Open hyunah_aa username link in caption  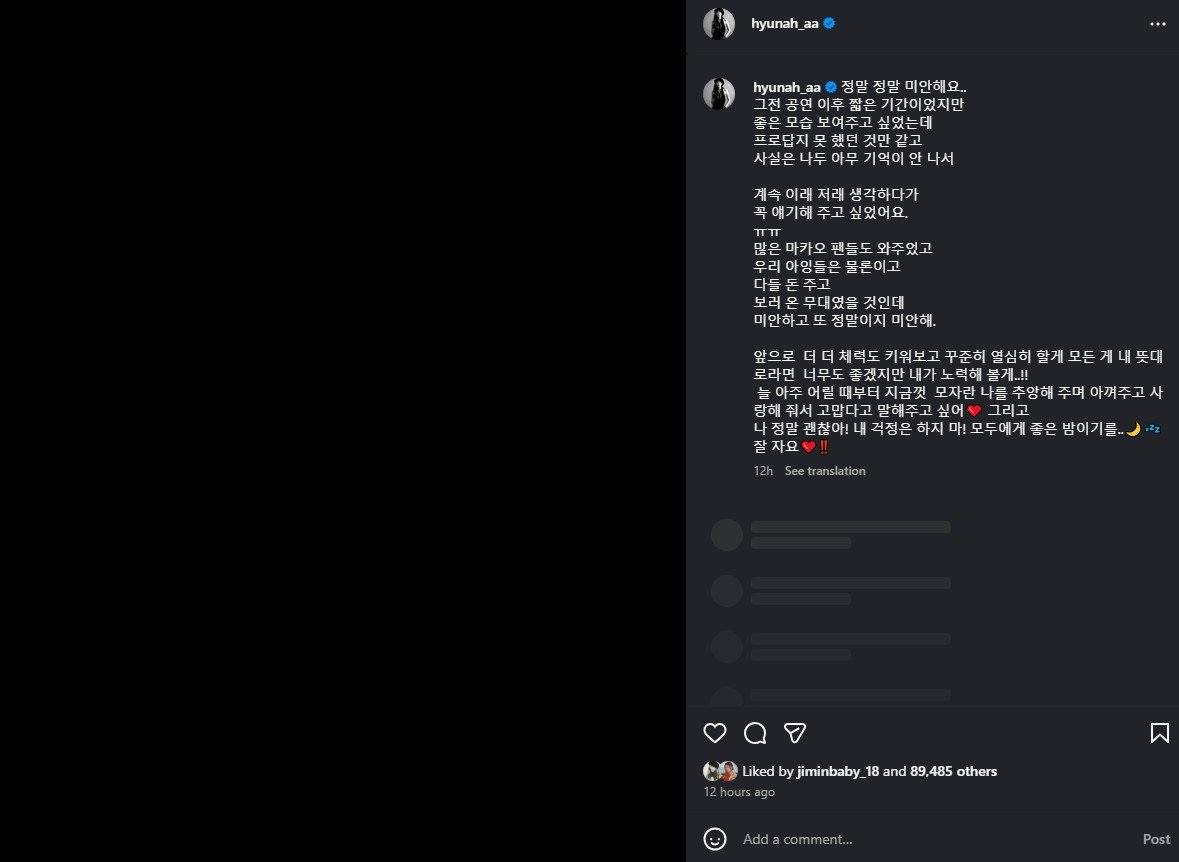[787, 87]
